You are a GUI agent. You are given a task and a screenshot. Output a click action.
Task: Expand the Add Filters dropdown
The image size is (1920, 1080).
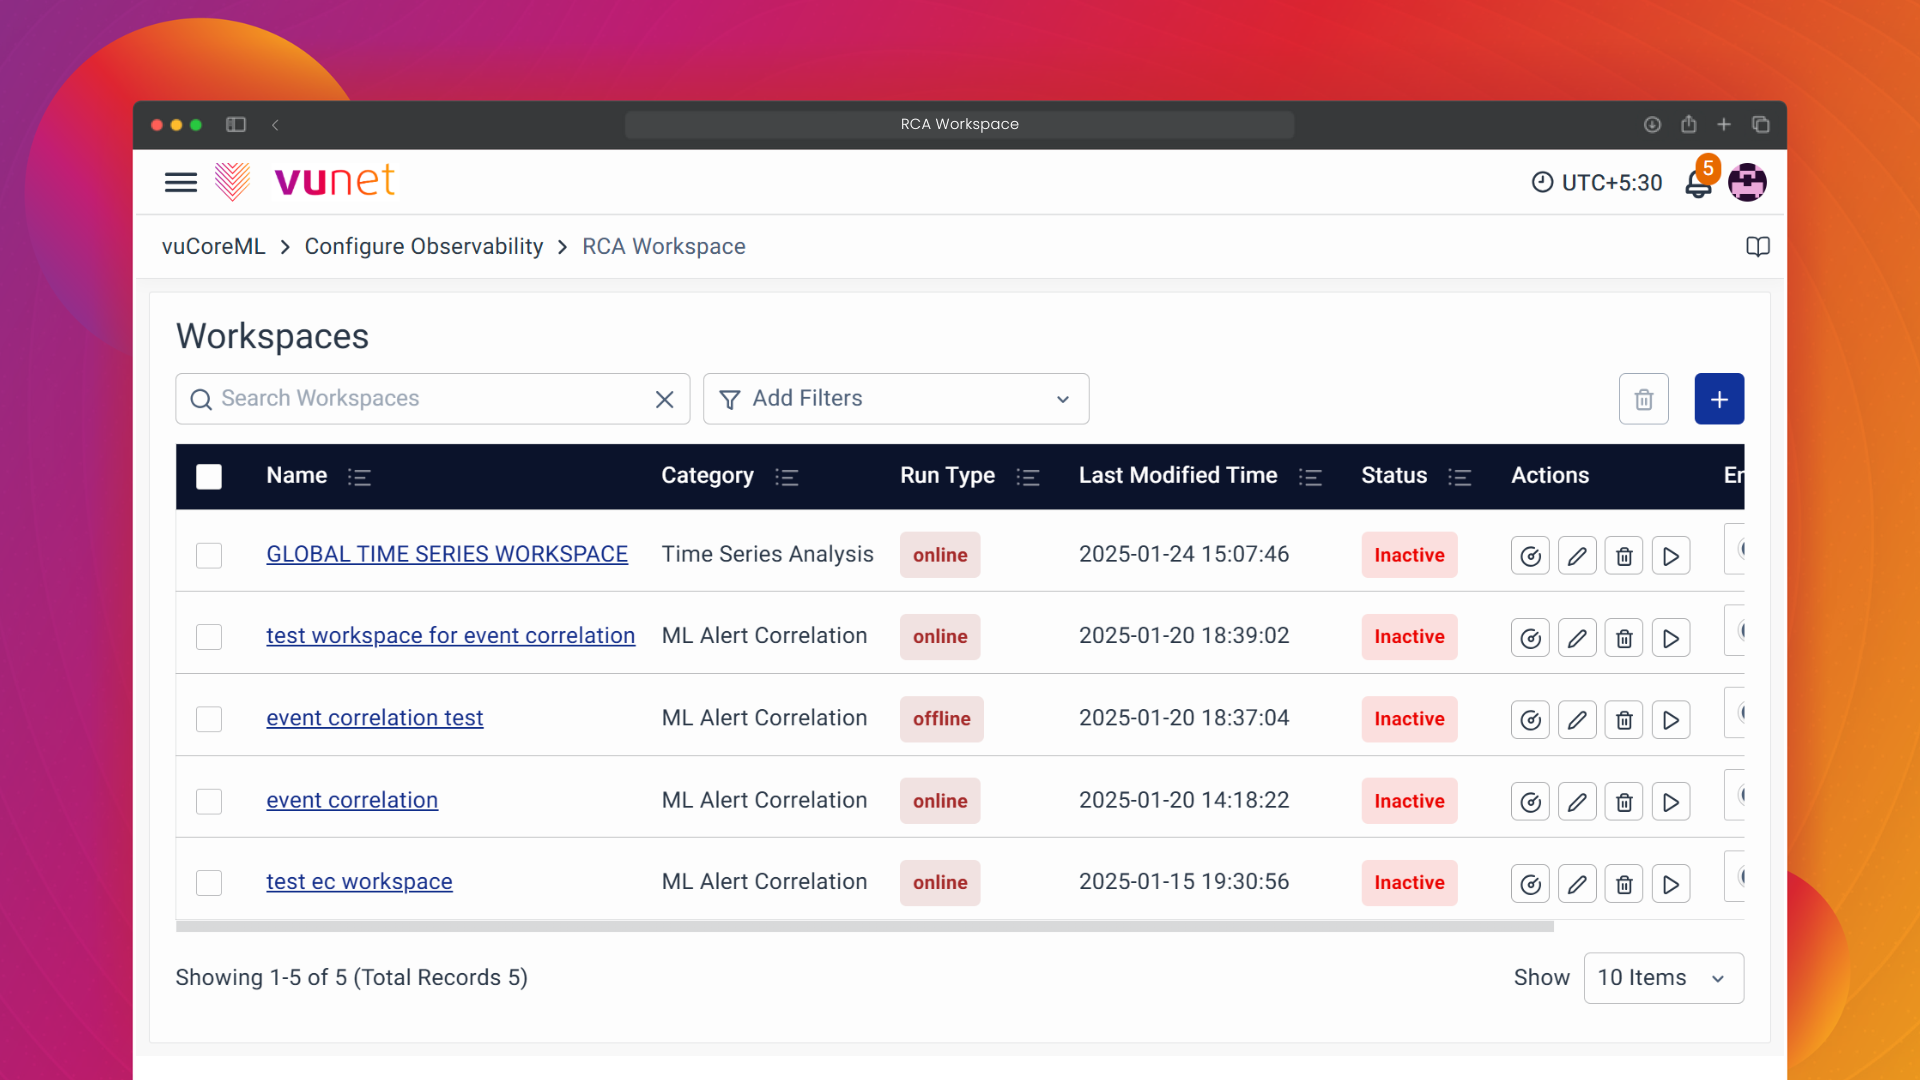(x=895, y=399)
